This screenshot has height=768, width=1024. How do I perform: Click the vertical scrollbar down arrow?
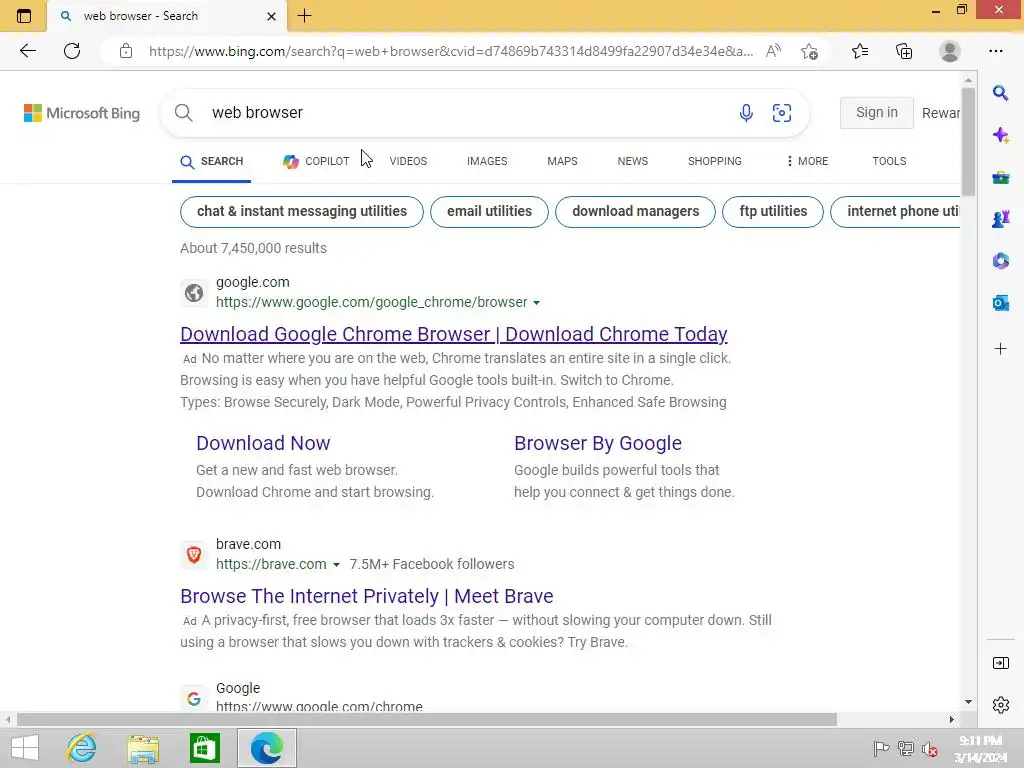pyautogui.click(x=968, y=702)
